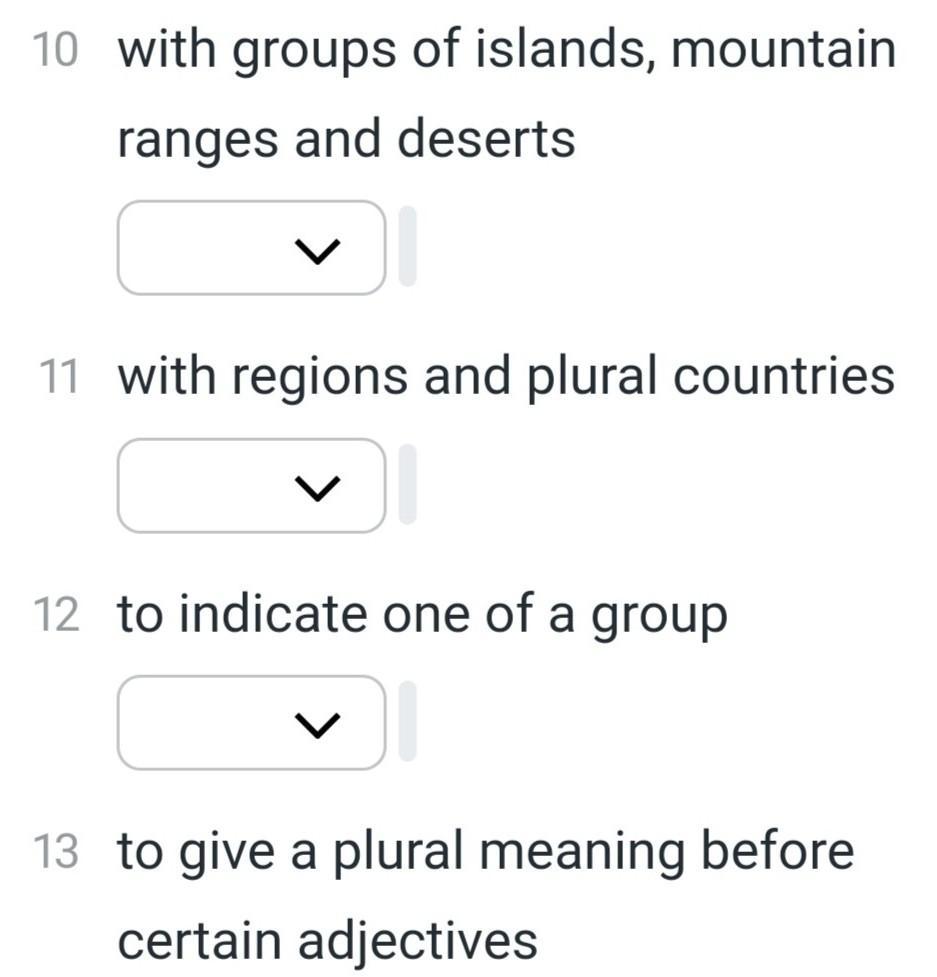This screenshot has width=937, height=977.
Task: Click the text 'with regions and plural countries'
Action: click(506, 378)
